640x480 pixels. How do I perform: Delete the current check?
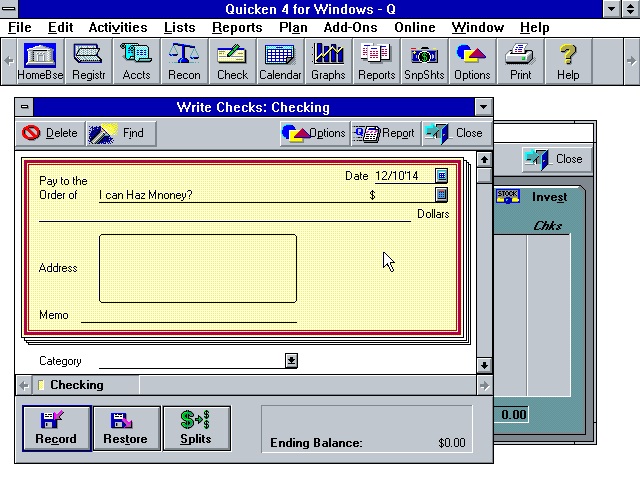(51, 133)
